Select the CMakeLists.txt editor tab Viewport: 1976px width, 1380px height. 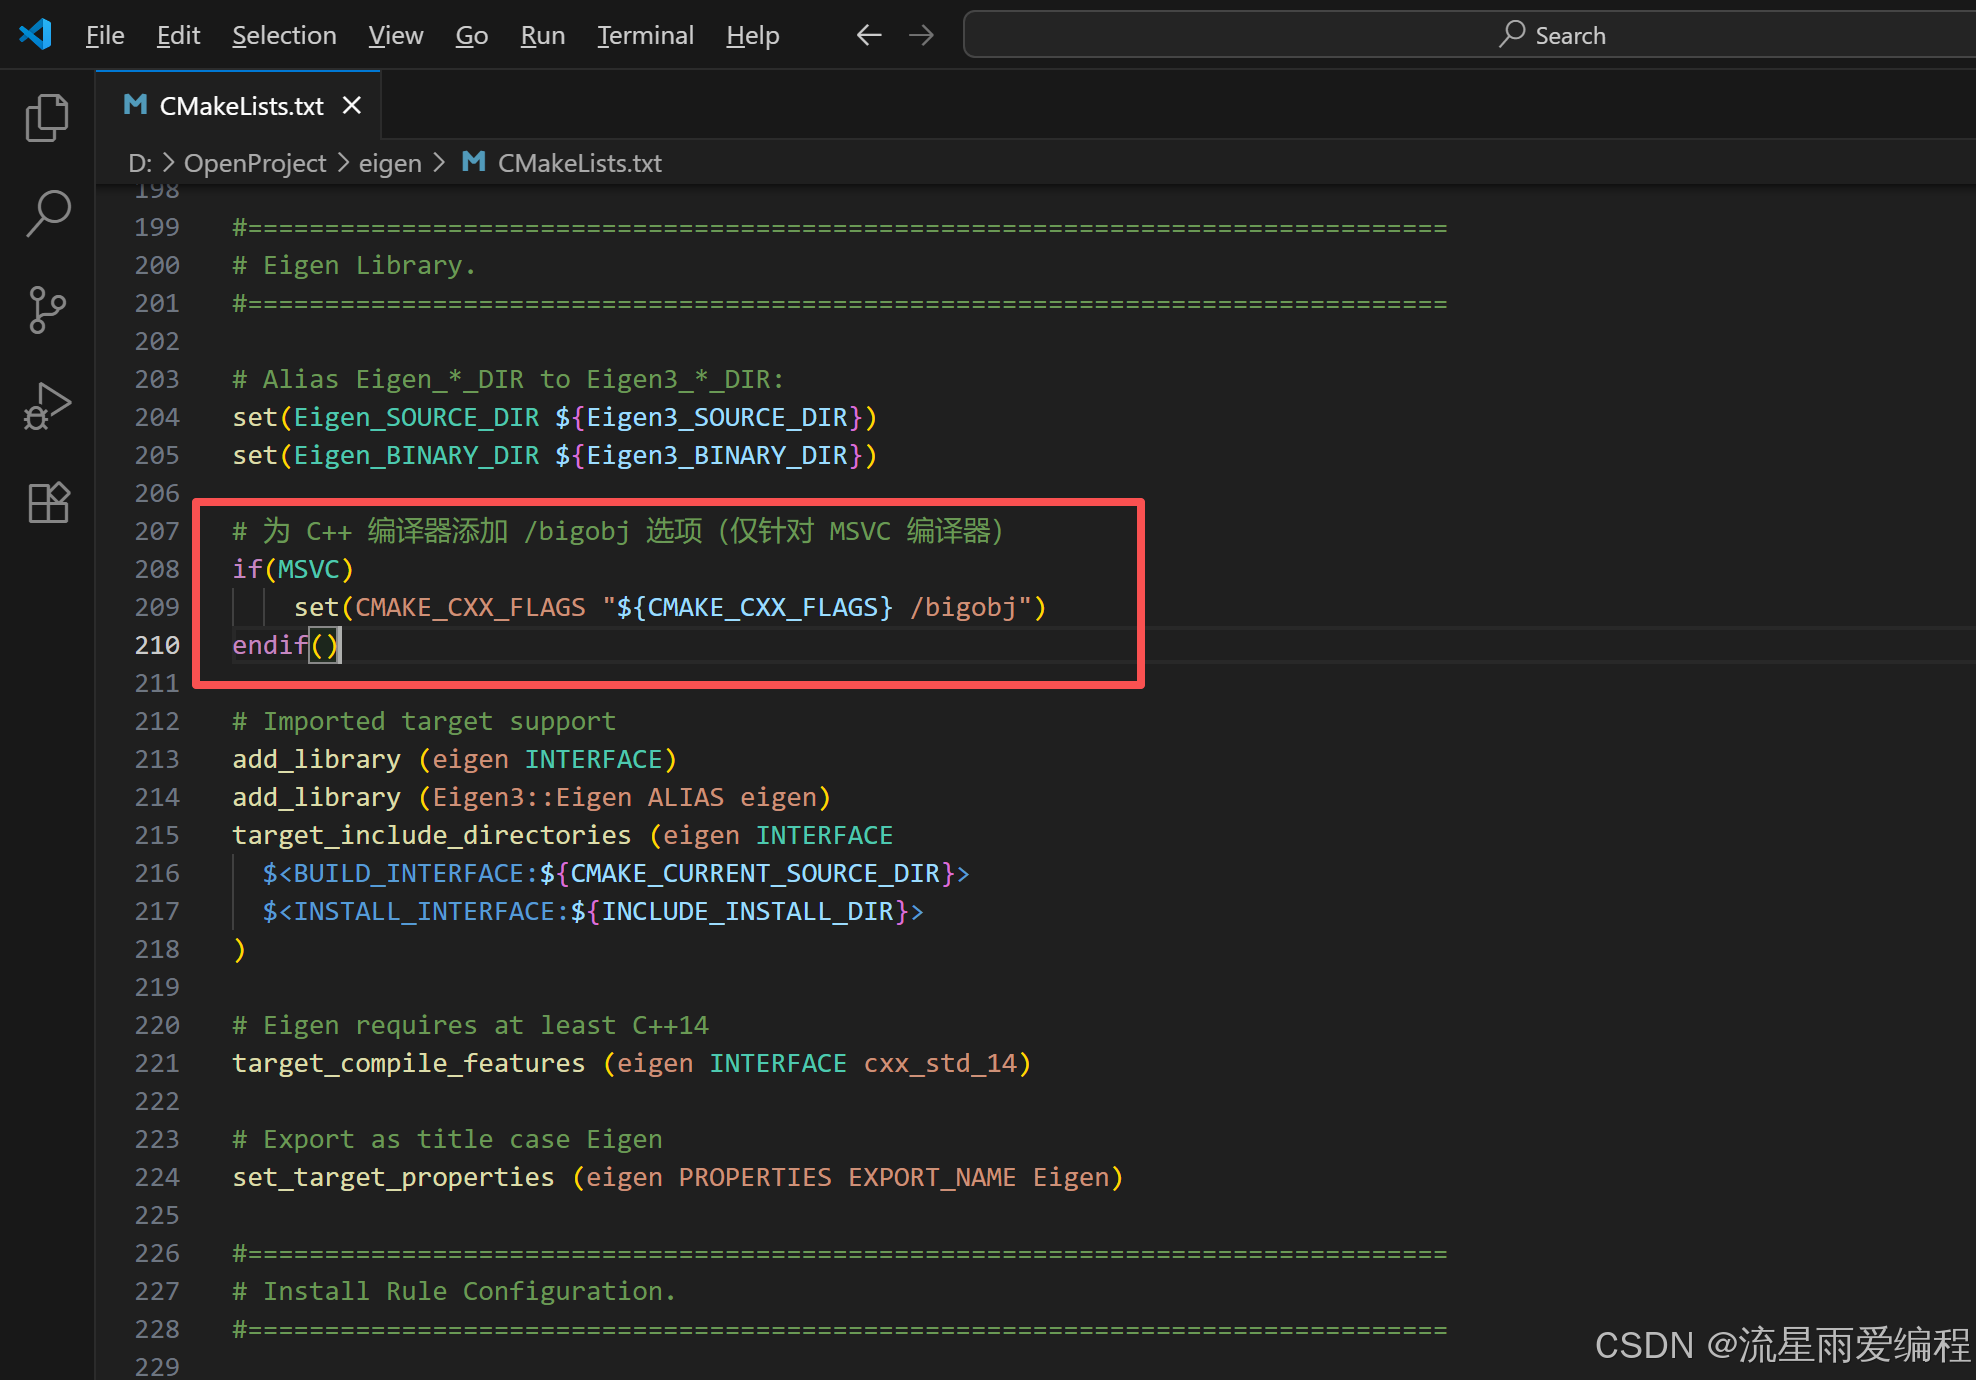pos(241,105)
